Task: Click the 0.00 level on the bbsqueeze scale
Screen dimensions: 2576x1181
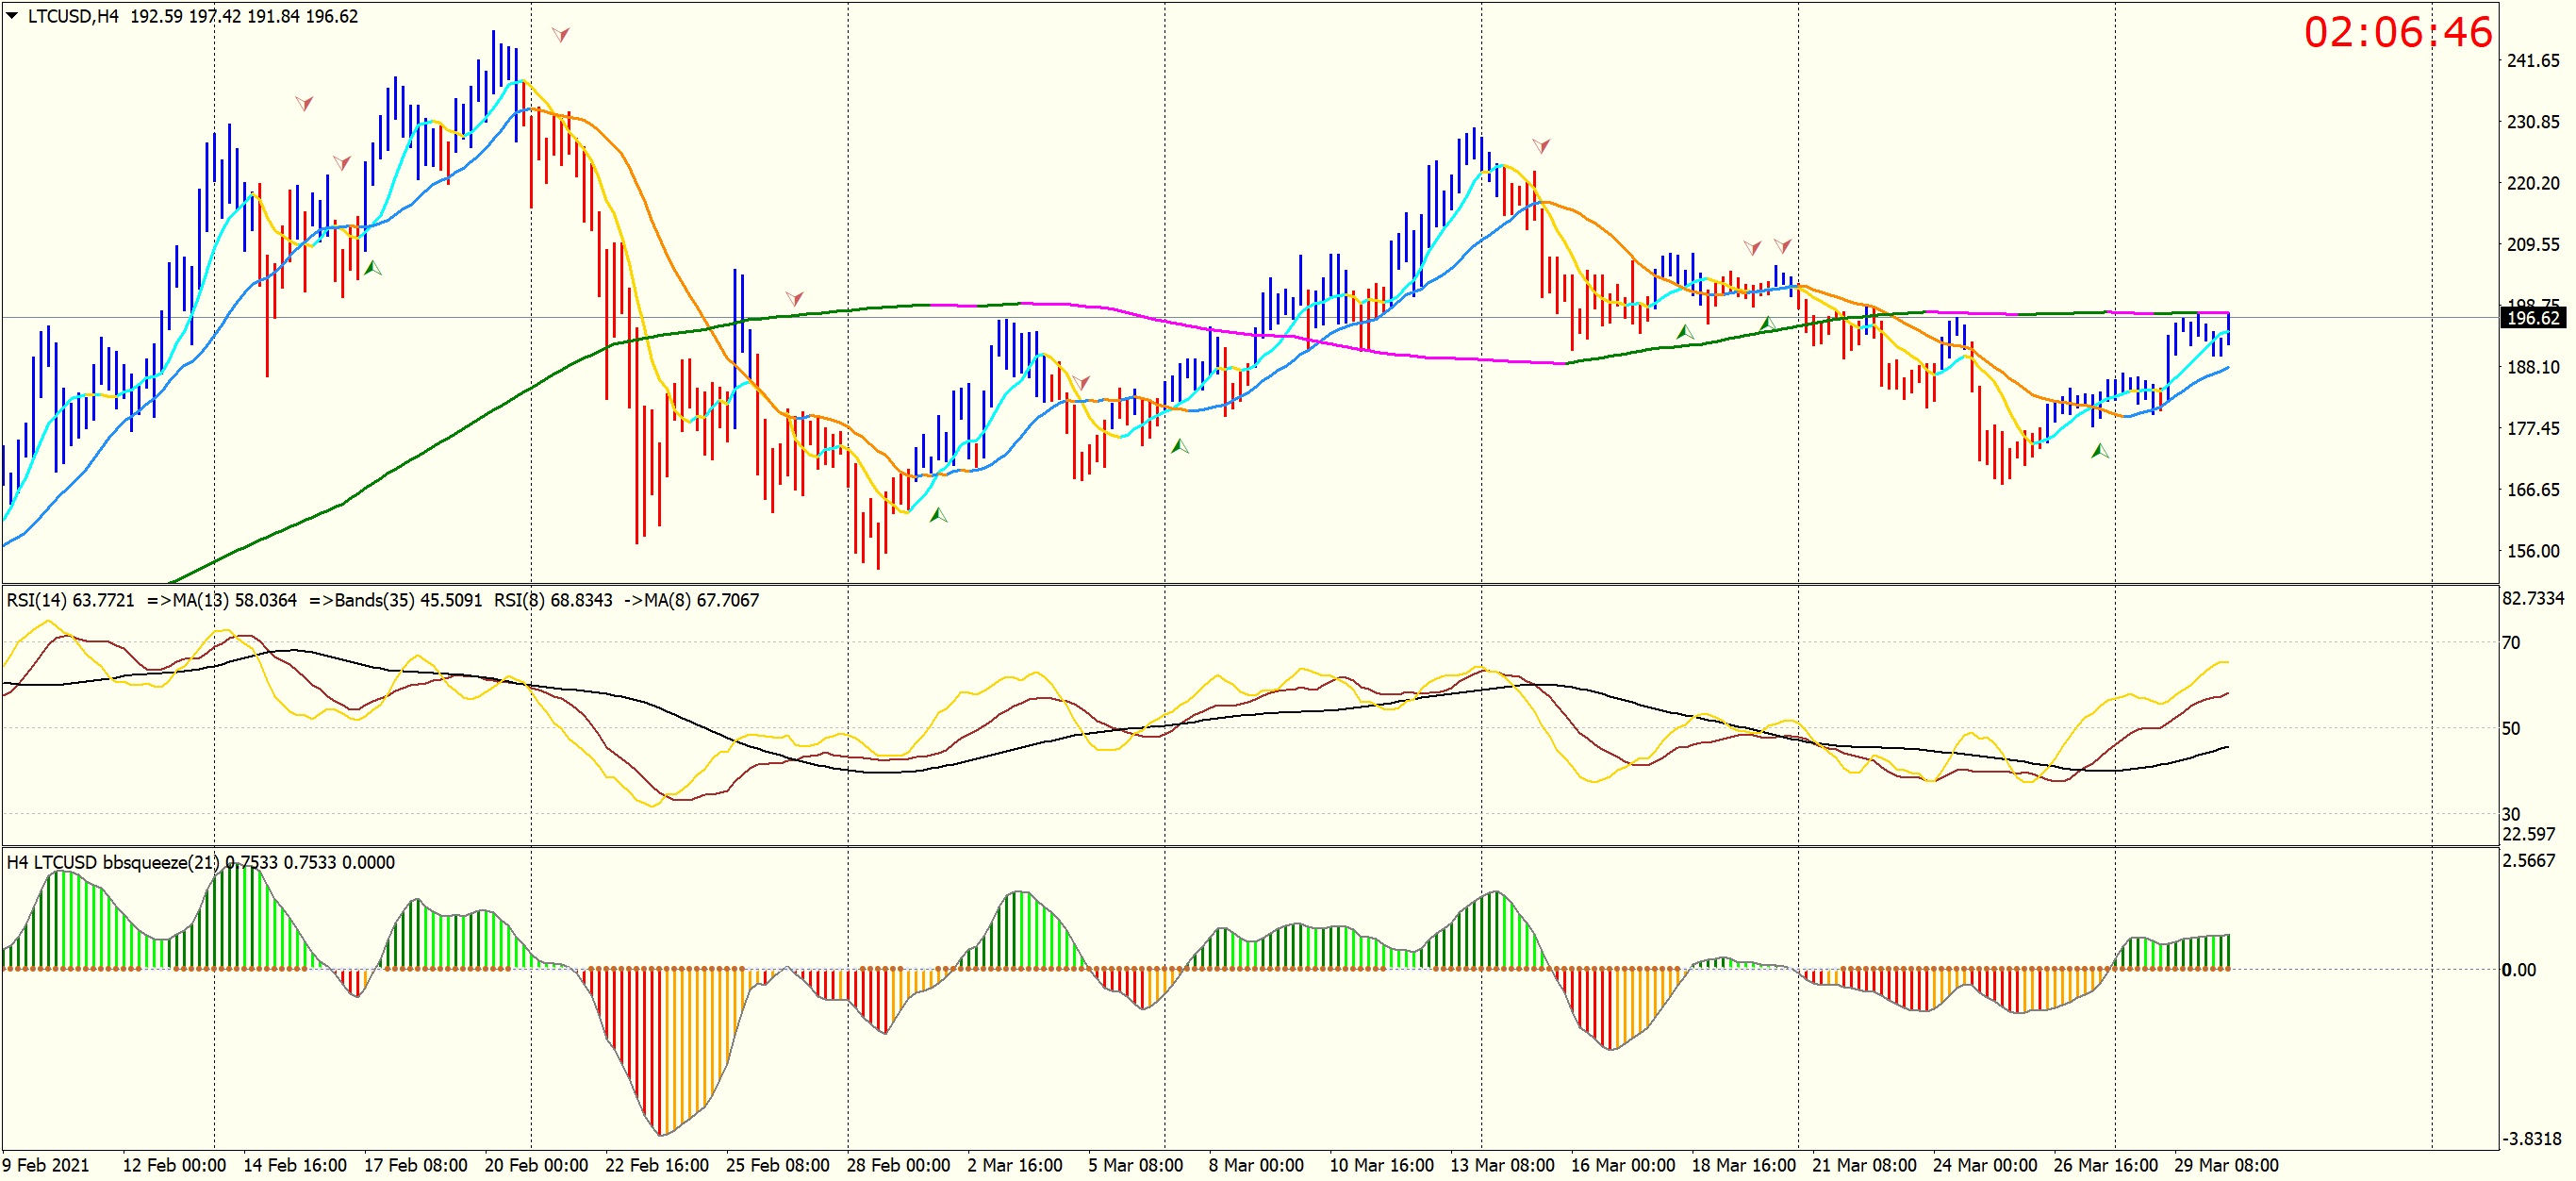Action: (x=2518, y=969)
